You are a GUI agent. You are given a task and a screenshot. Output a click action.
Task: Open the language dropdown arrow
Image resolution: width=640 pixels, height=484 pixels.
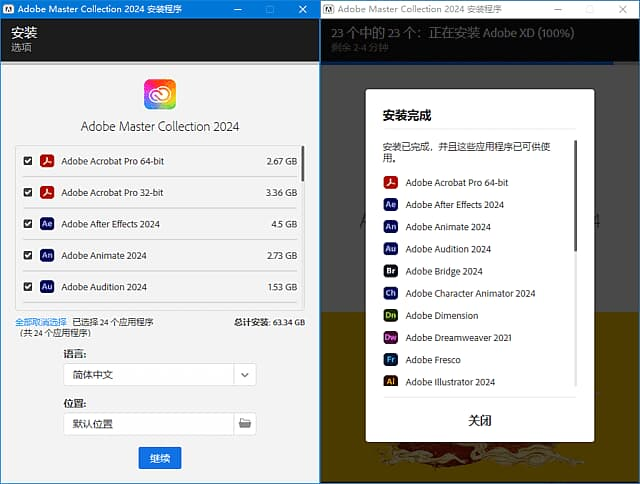point(245,375)
